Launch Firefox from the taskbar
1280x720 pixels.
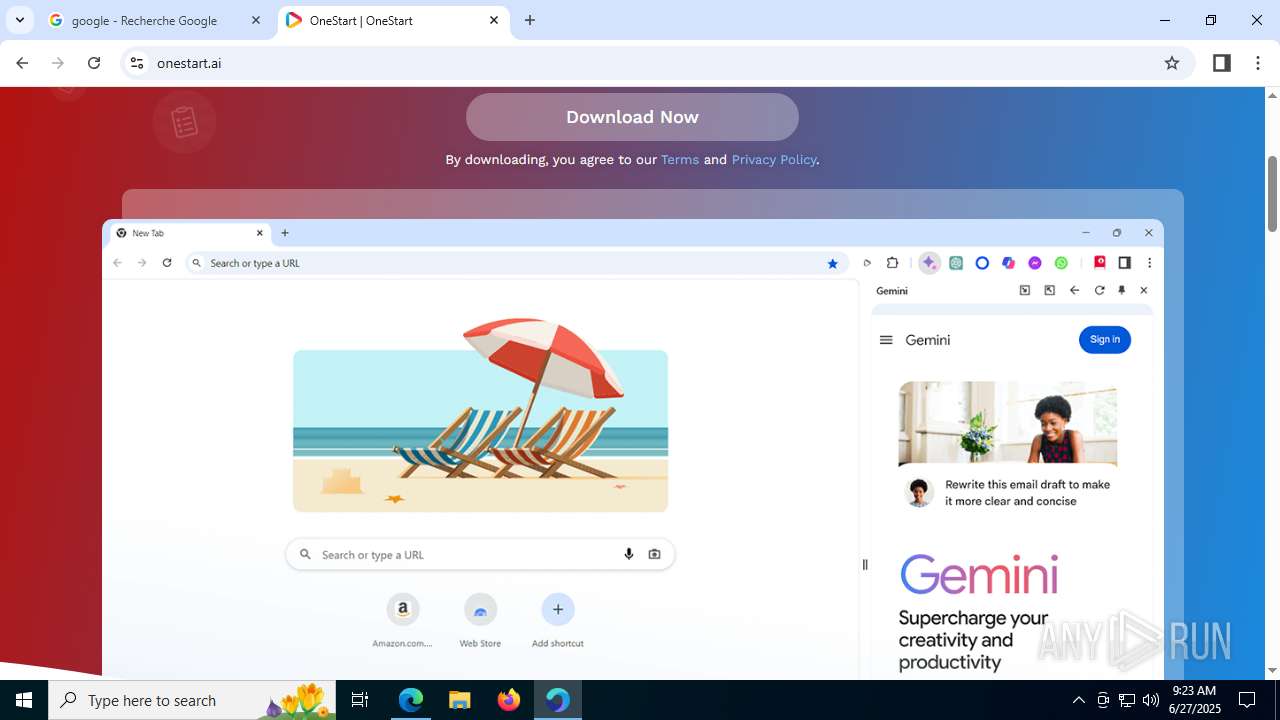509,700
